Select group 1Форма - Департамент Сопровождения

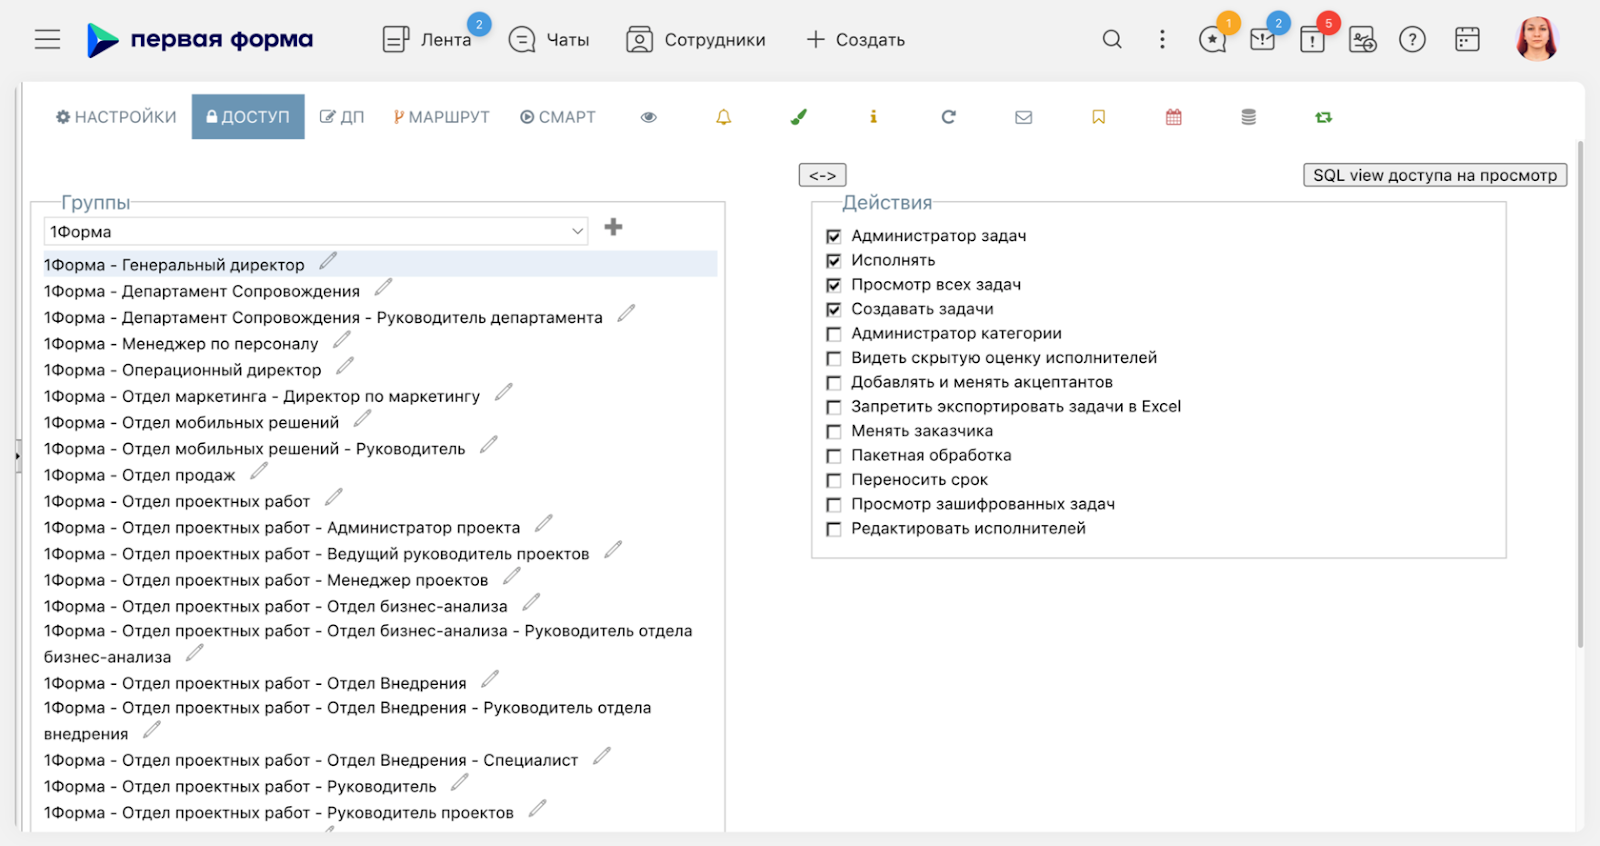(202, 291)
